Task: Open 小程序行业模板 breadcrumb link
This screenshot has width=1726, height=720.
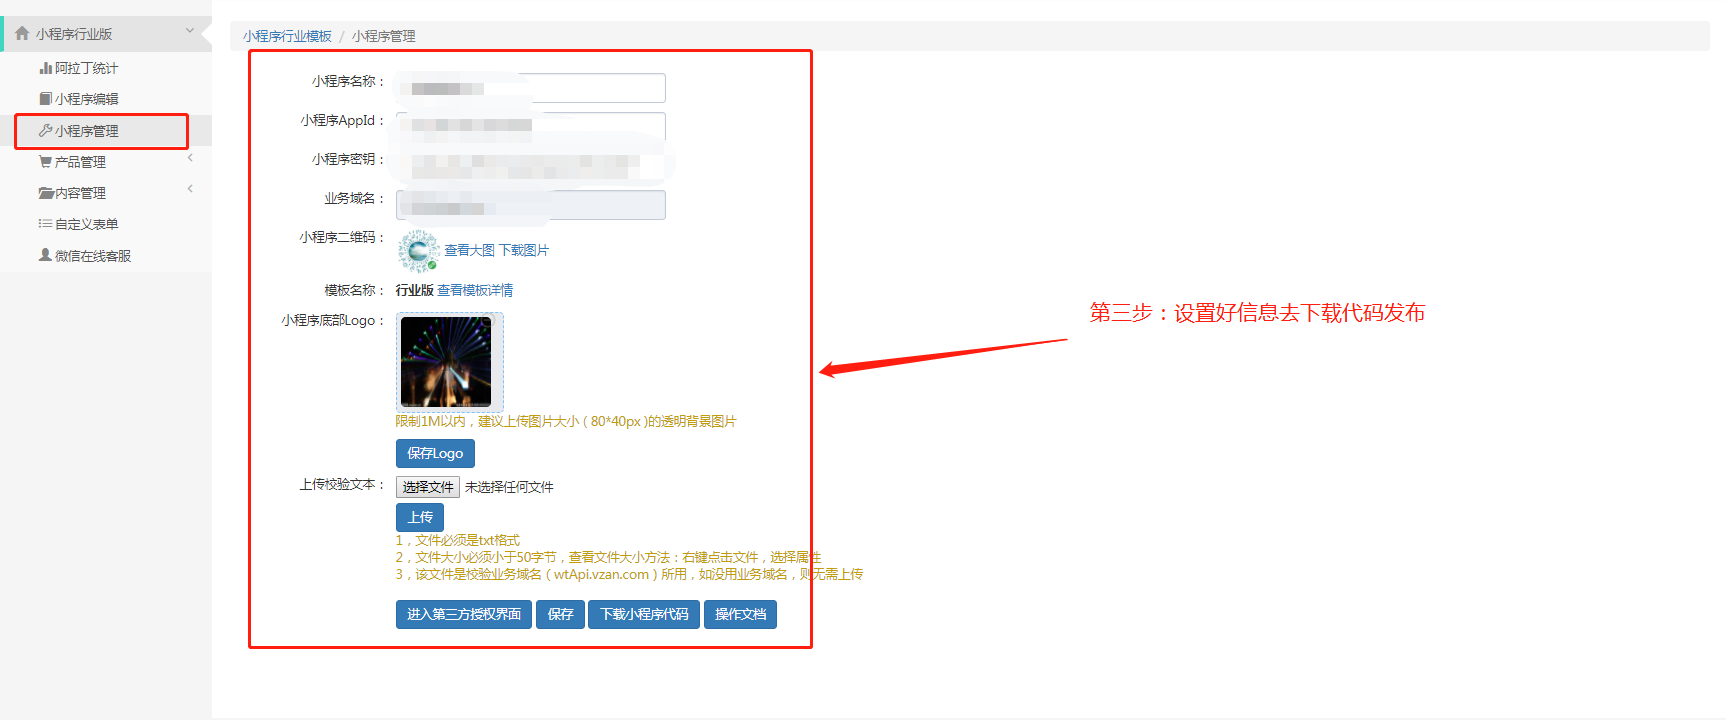Action: 287,36
